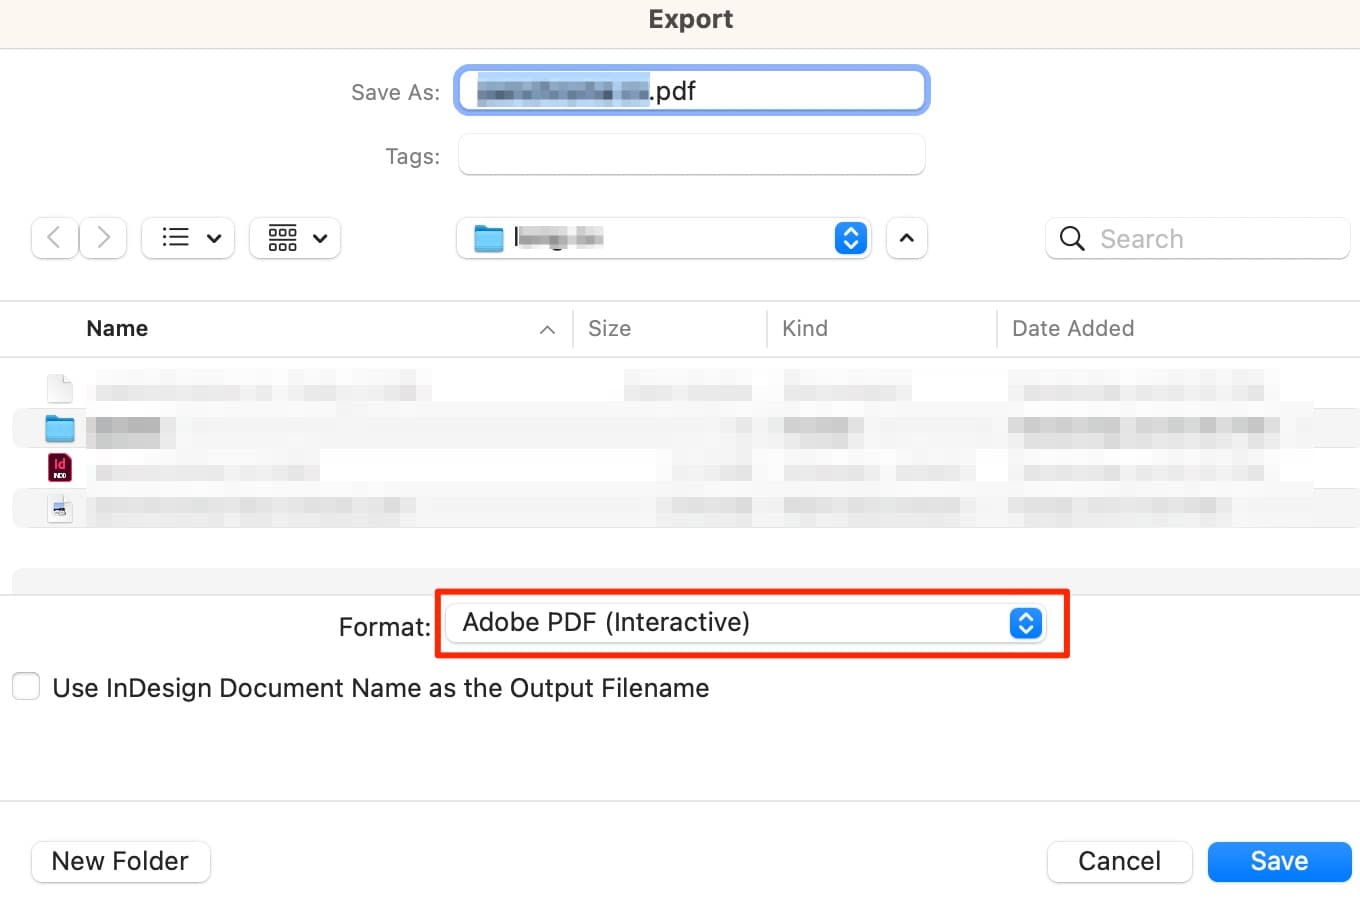Screen dimensions: 1360x914
Task: Cancel the export dialog
Action: (x=1119, y=861)
